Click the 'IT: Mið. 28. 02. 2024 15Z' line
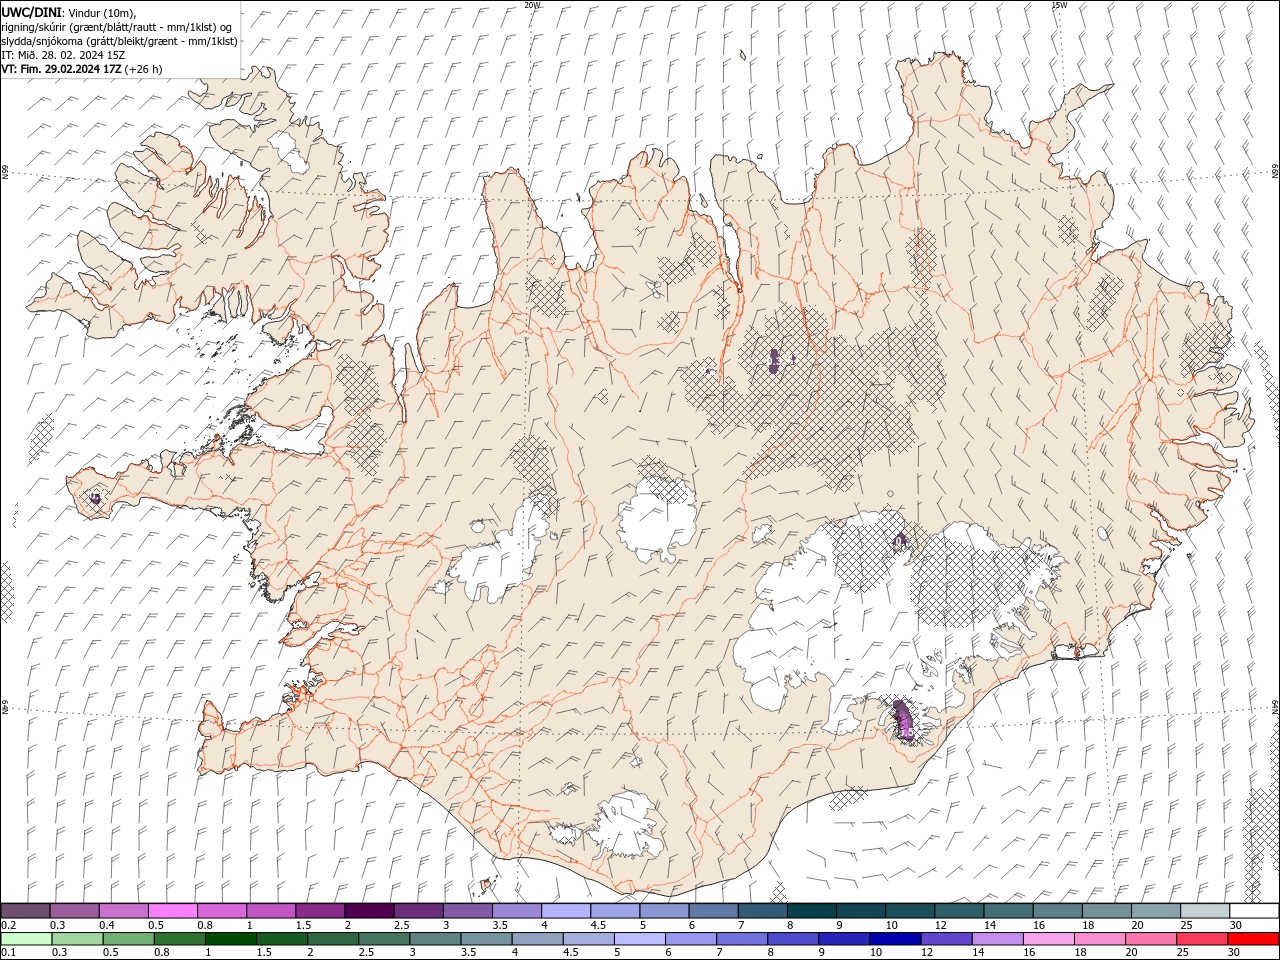Image resolution: width=1280 pixels, height=960 pixels. tap(62, 55)
